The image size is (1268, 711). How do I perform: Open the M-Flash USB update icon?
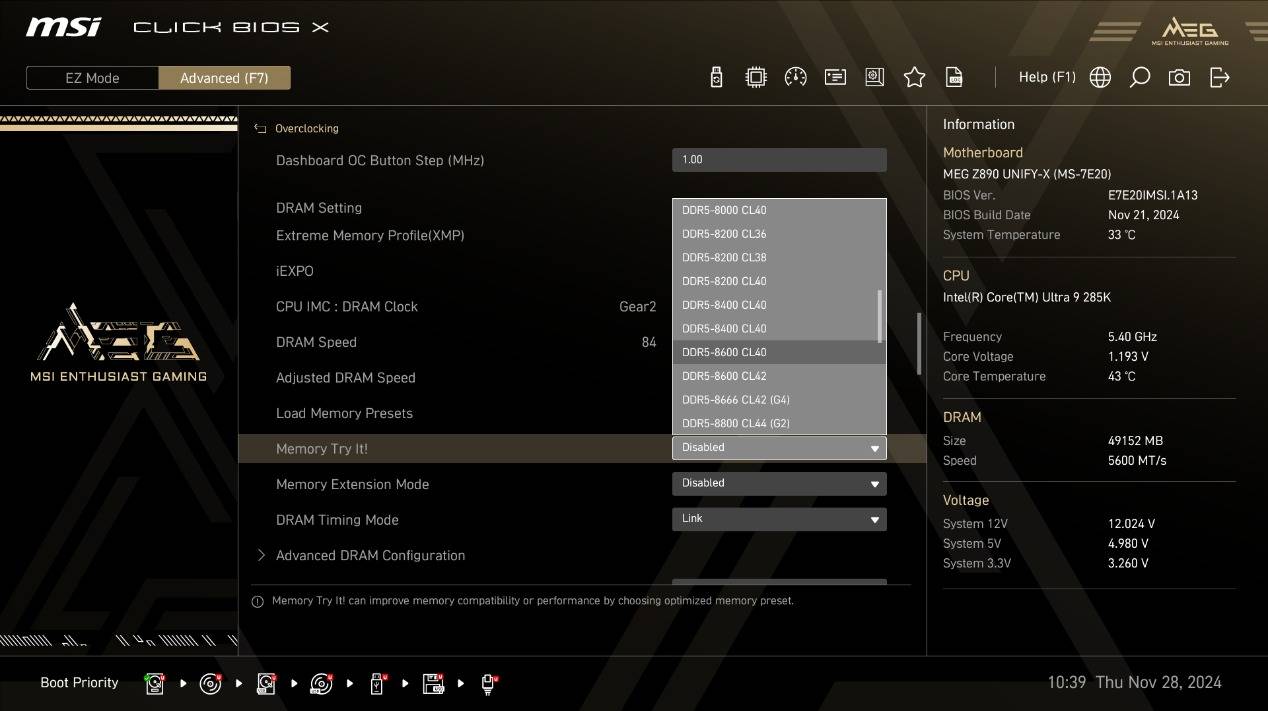[716, 78]
